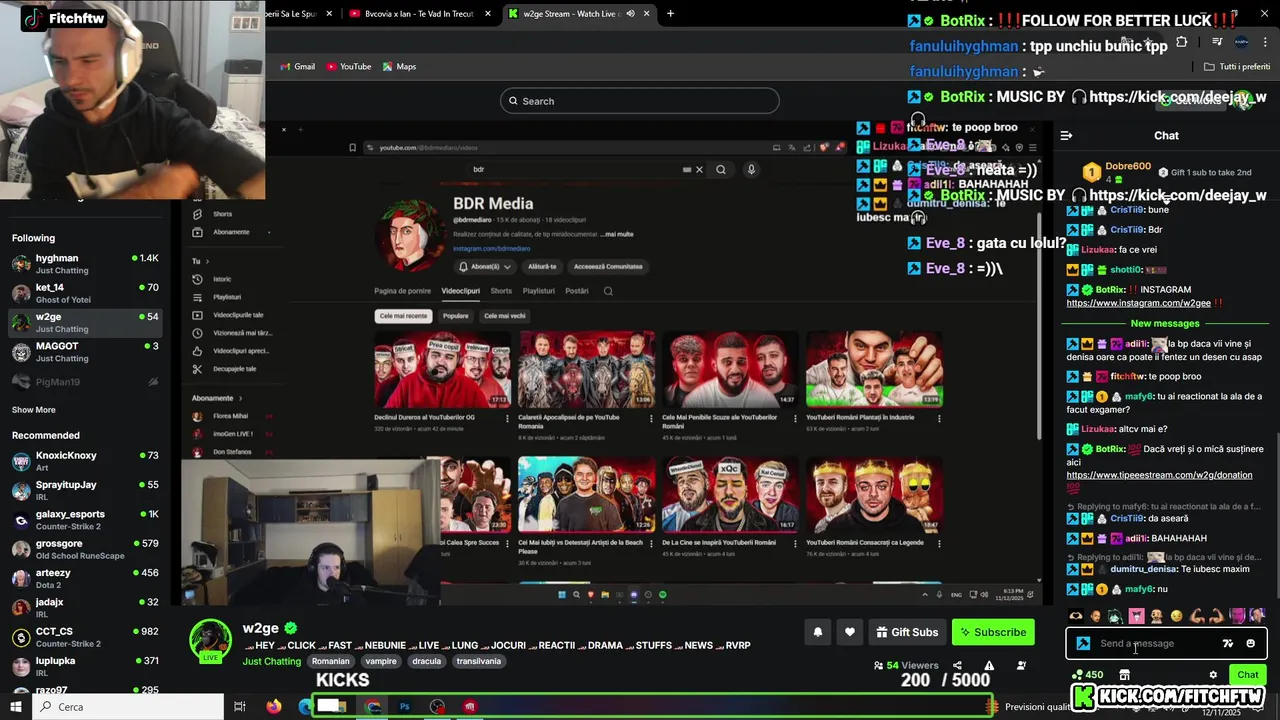
Task: Open the Maps bookmark
Action: coord(399,67)
